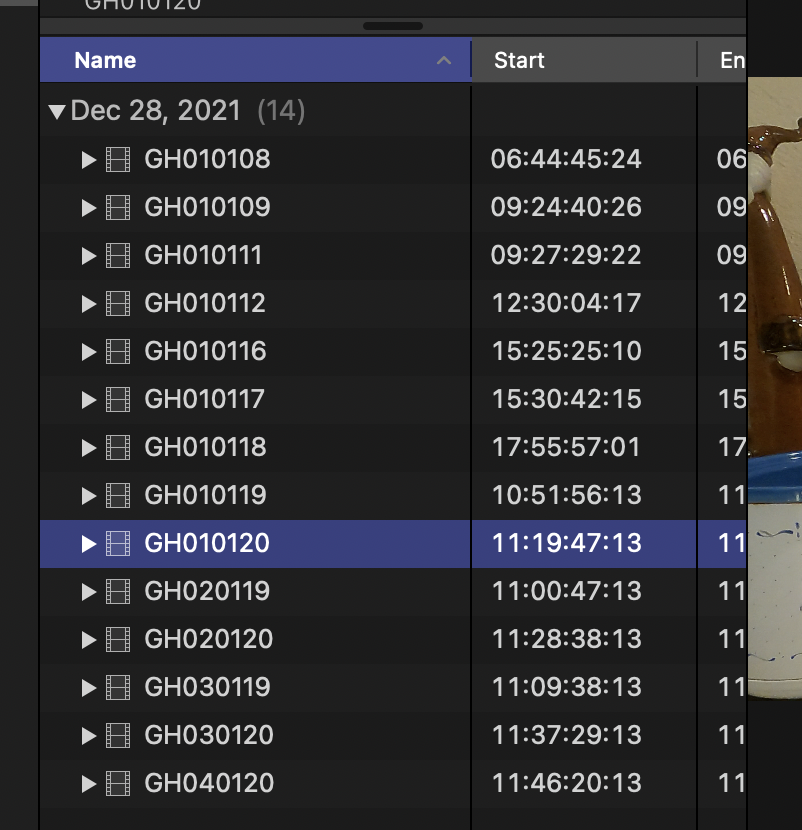Click the film clip icon for GH010111
The image size is (802, 830).
click(118, 255)
